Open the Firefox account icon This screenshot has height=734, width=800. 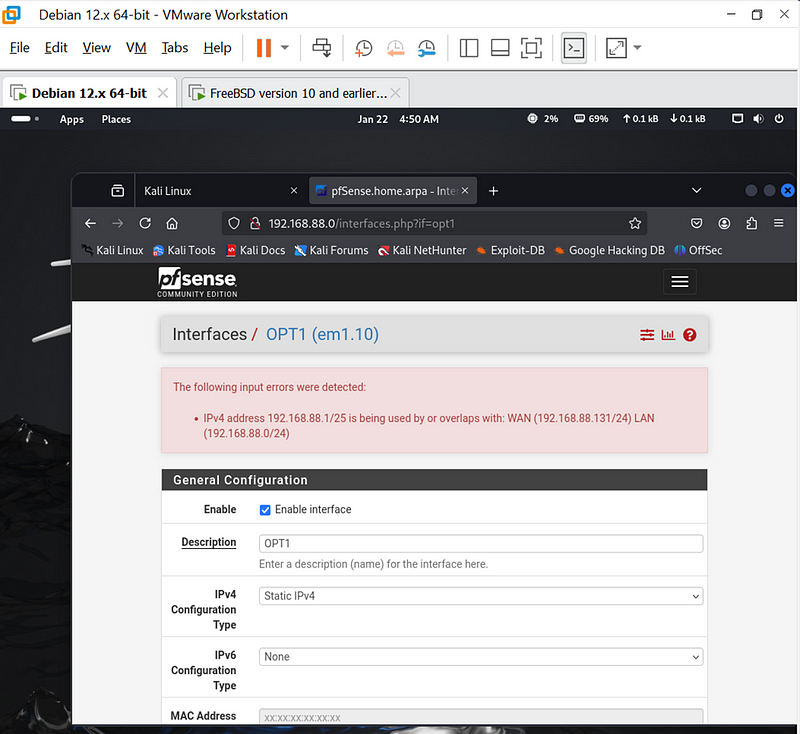(724, 223)
